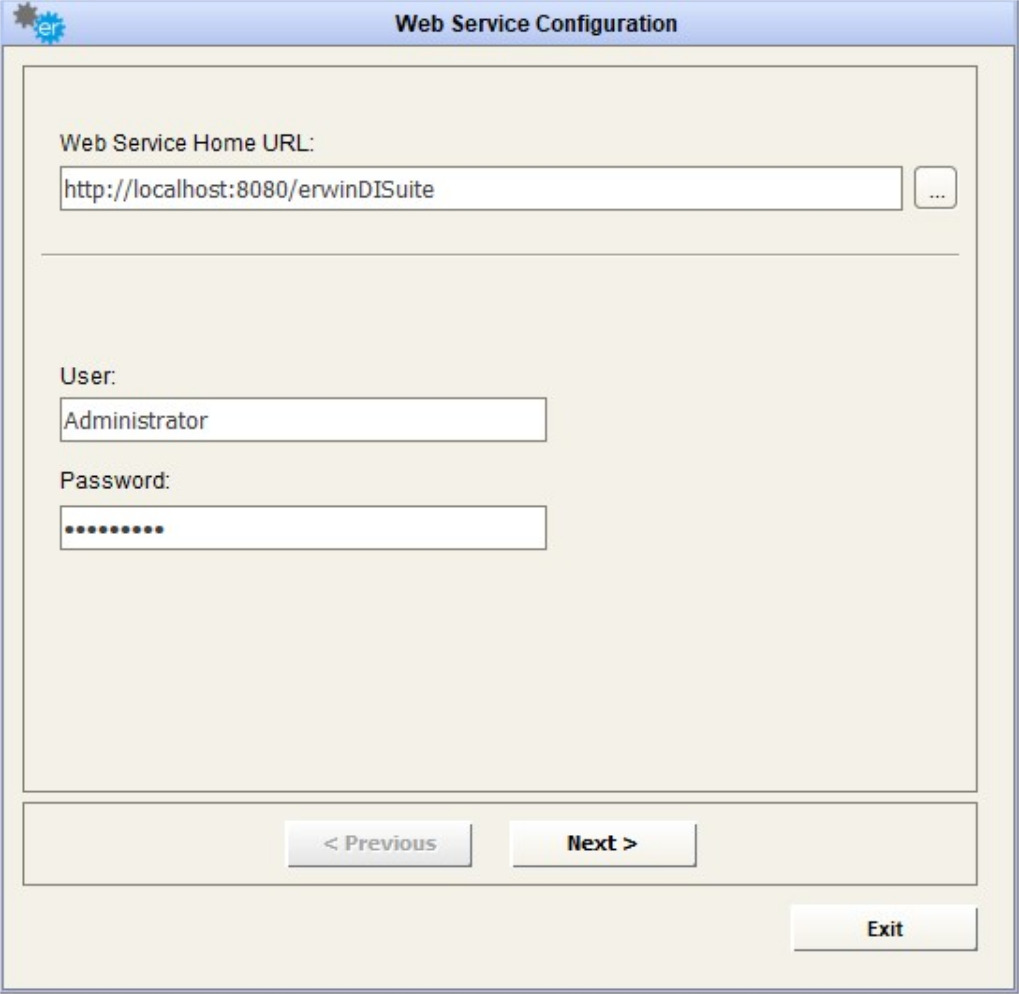
Task: Click the word Administrator in User field
Action: (x=136, y=421)
